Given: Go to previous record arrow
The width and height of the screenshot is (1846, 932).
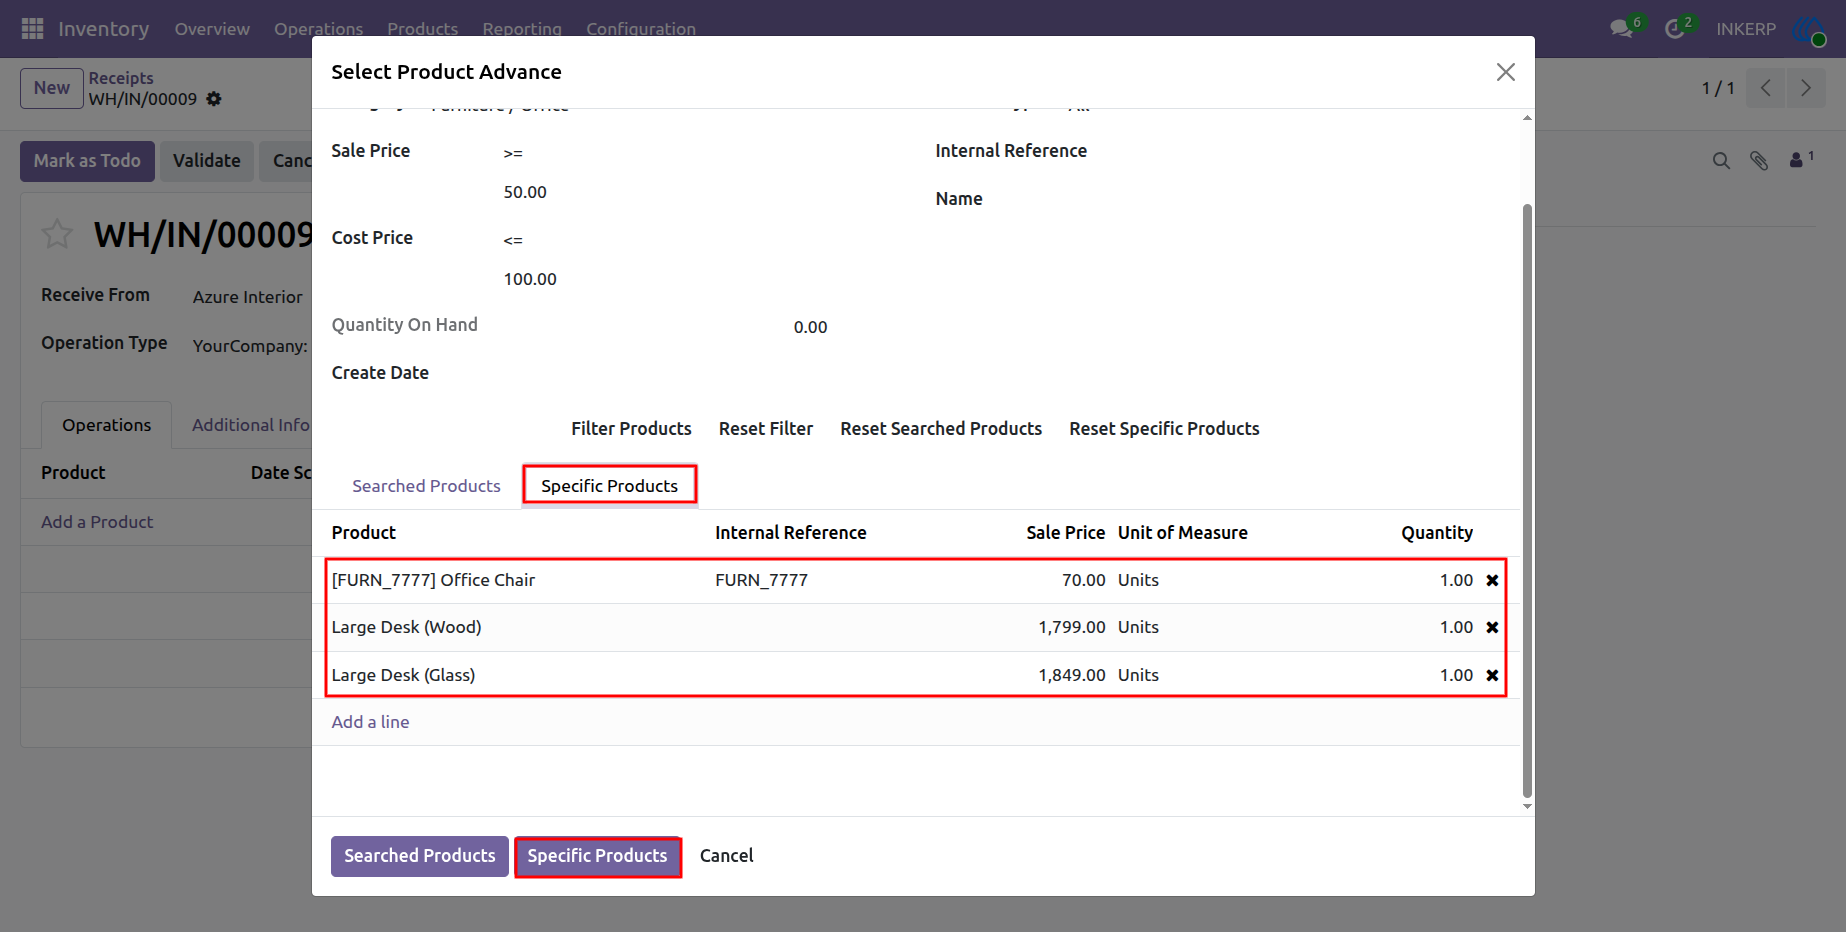Looking at the screenshot, I should click(1766, 88).
